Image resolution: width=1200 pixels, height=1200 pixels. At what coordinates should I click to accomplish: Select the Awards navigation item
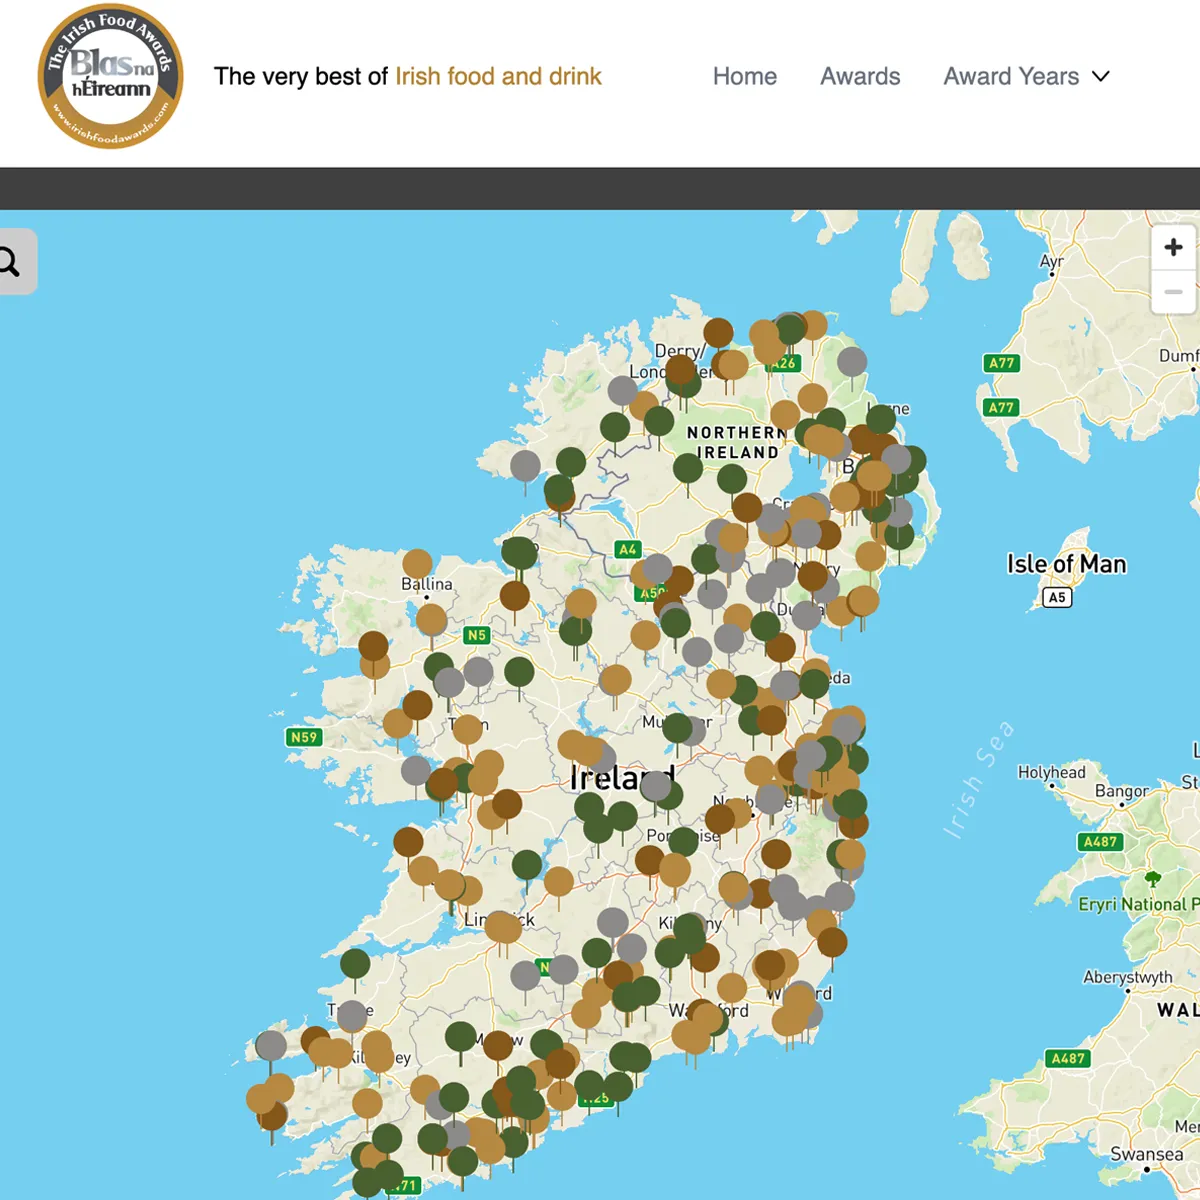click(860, 76)
